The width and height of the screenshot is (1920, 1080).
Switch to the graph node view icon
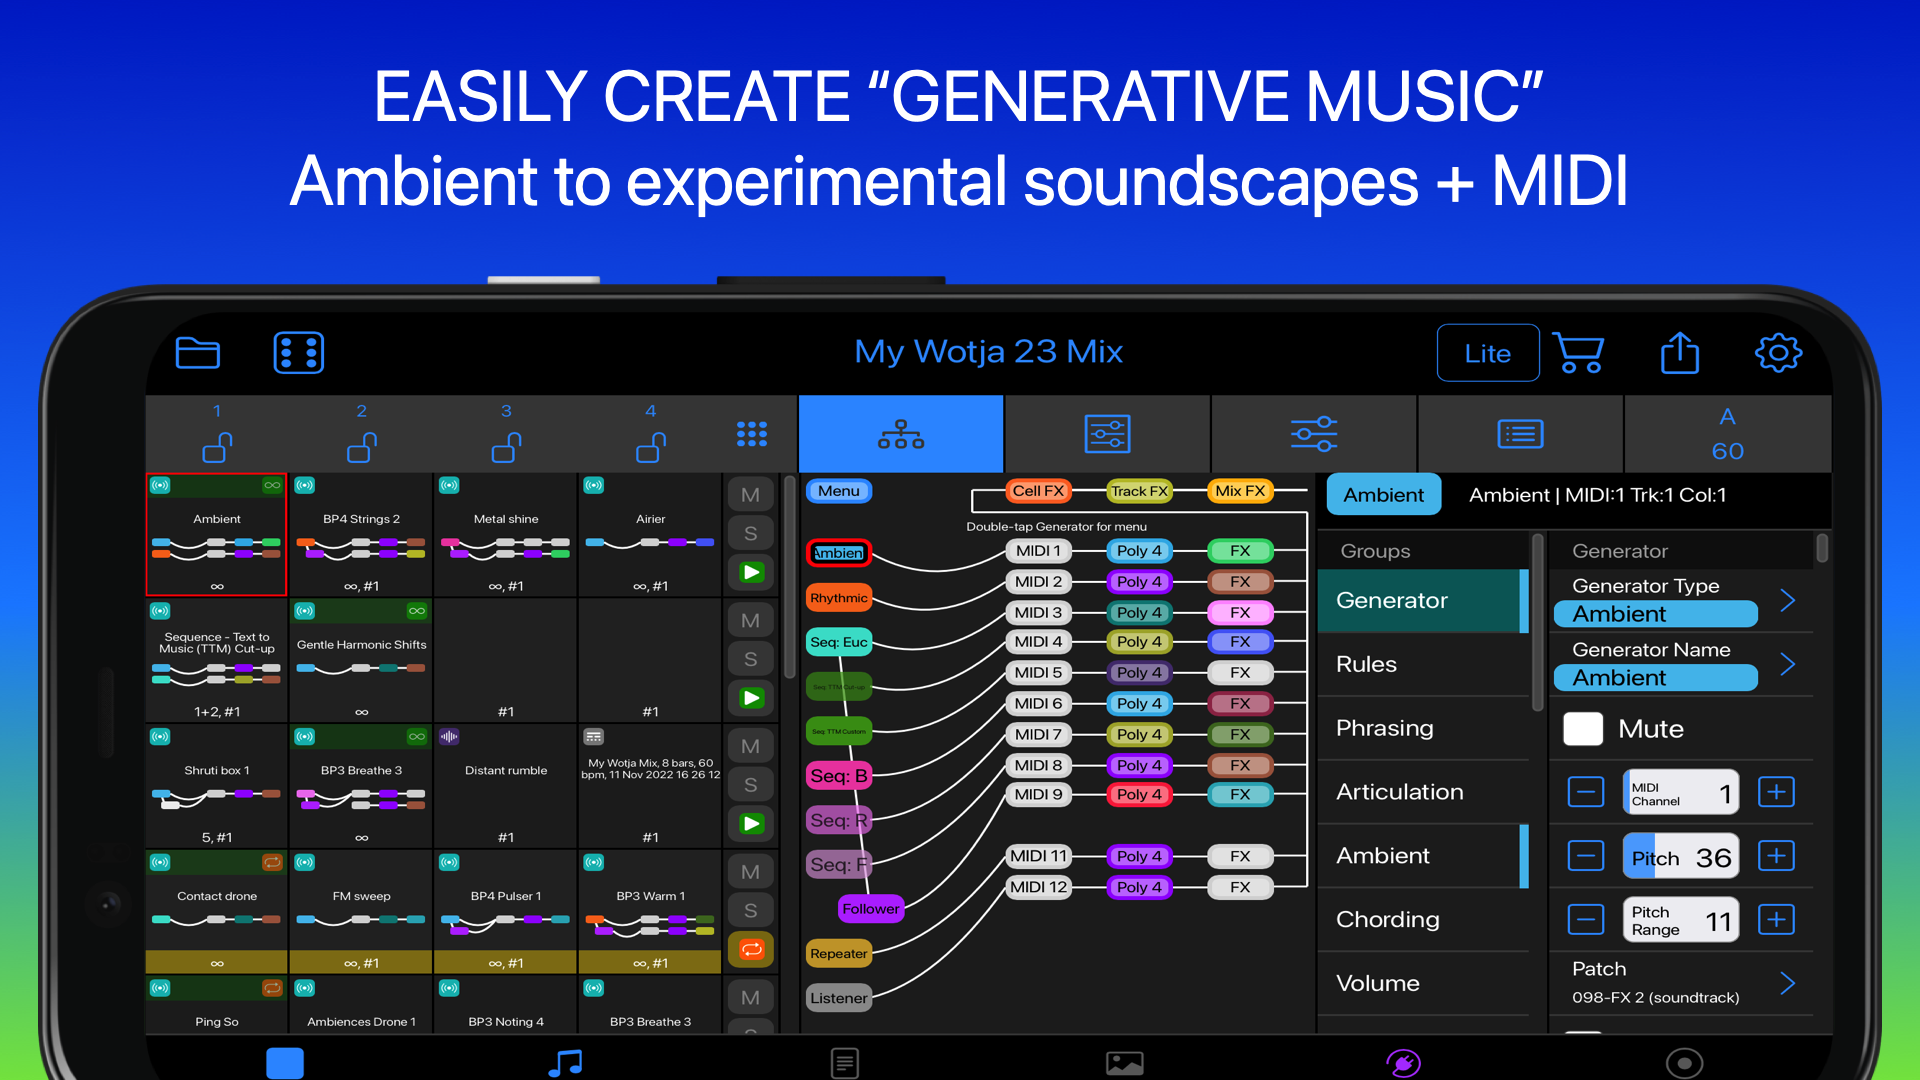coord(900,433)
